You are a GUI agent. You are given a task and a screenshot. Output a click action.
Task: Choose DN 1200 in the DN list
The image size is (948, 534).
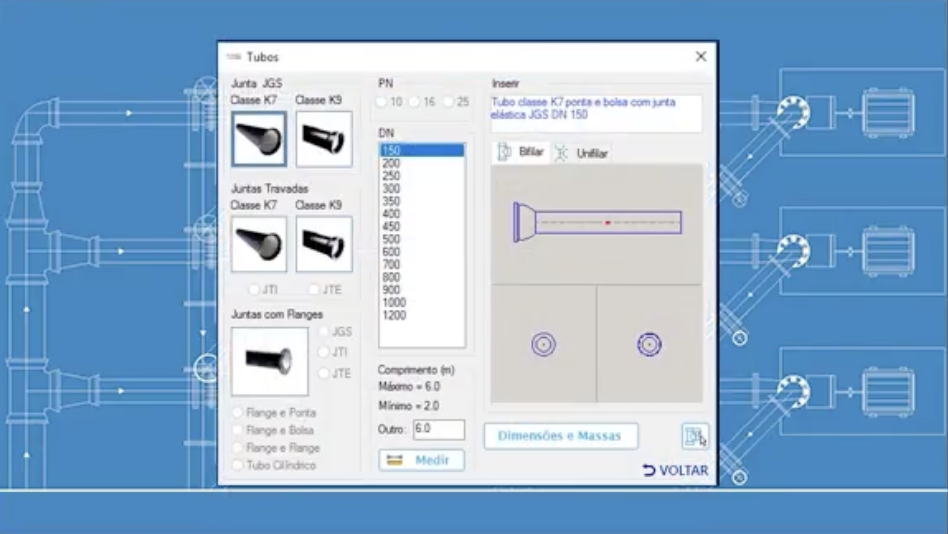pos(394,315)
